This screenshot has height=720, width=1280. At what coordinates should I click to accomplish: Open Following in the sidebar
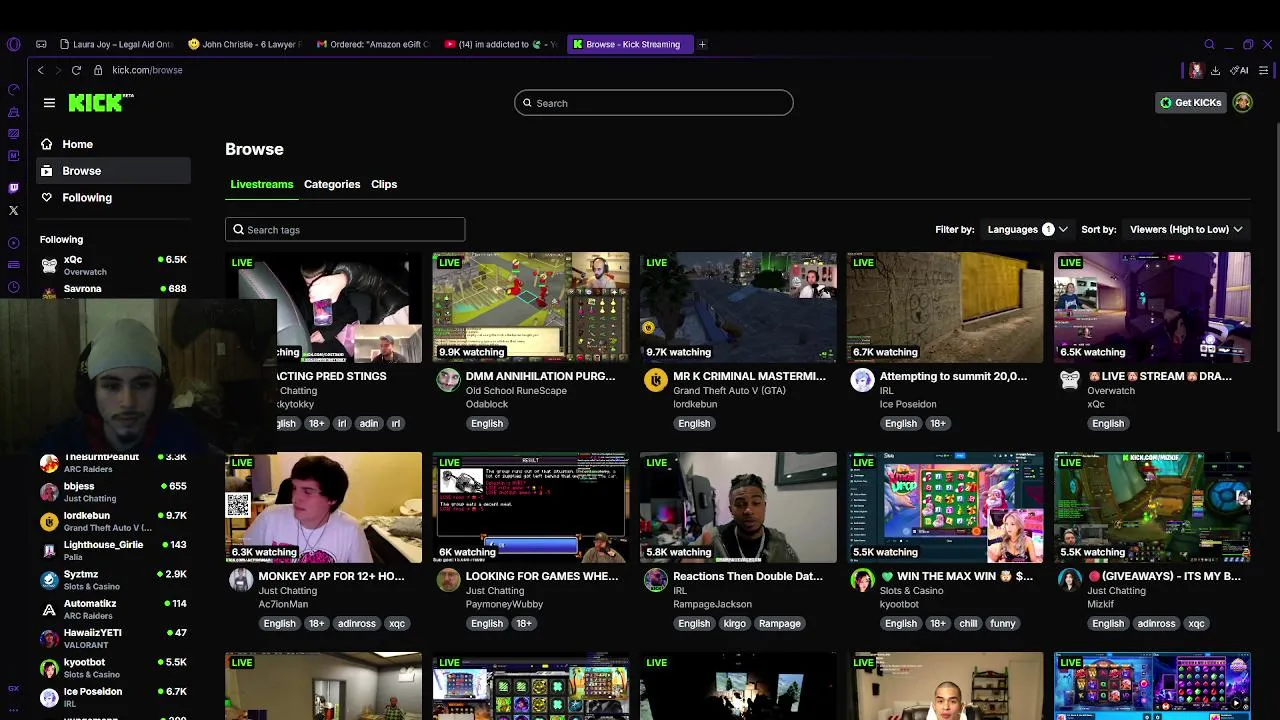point(112,197)
